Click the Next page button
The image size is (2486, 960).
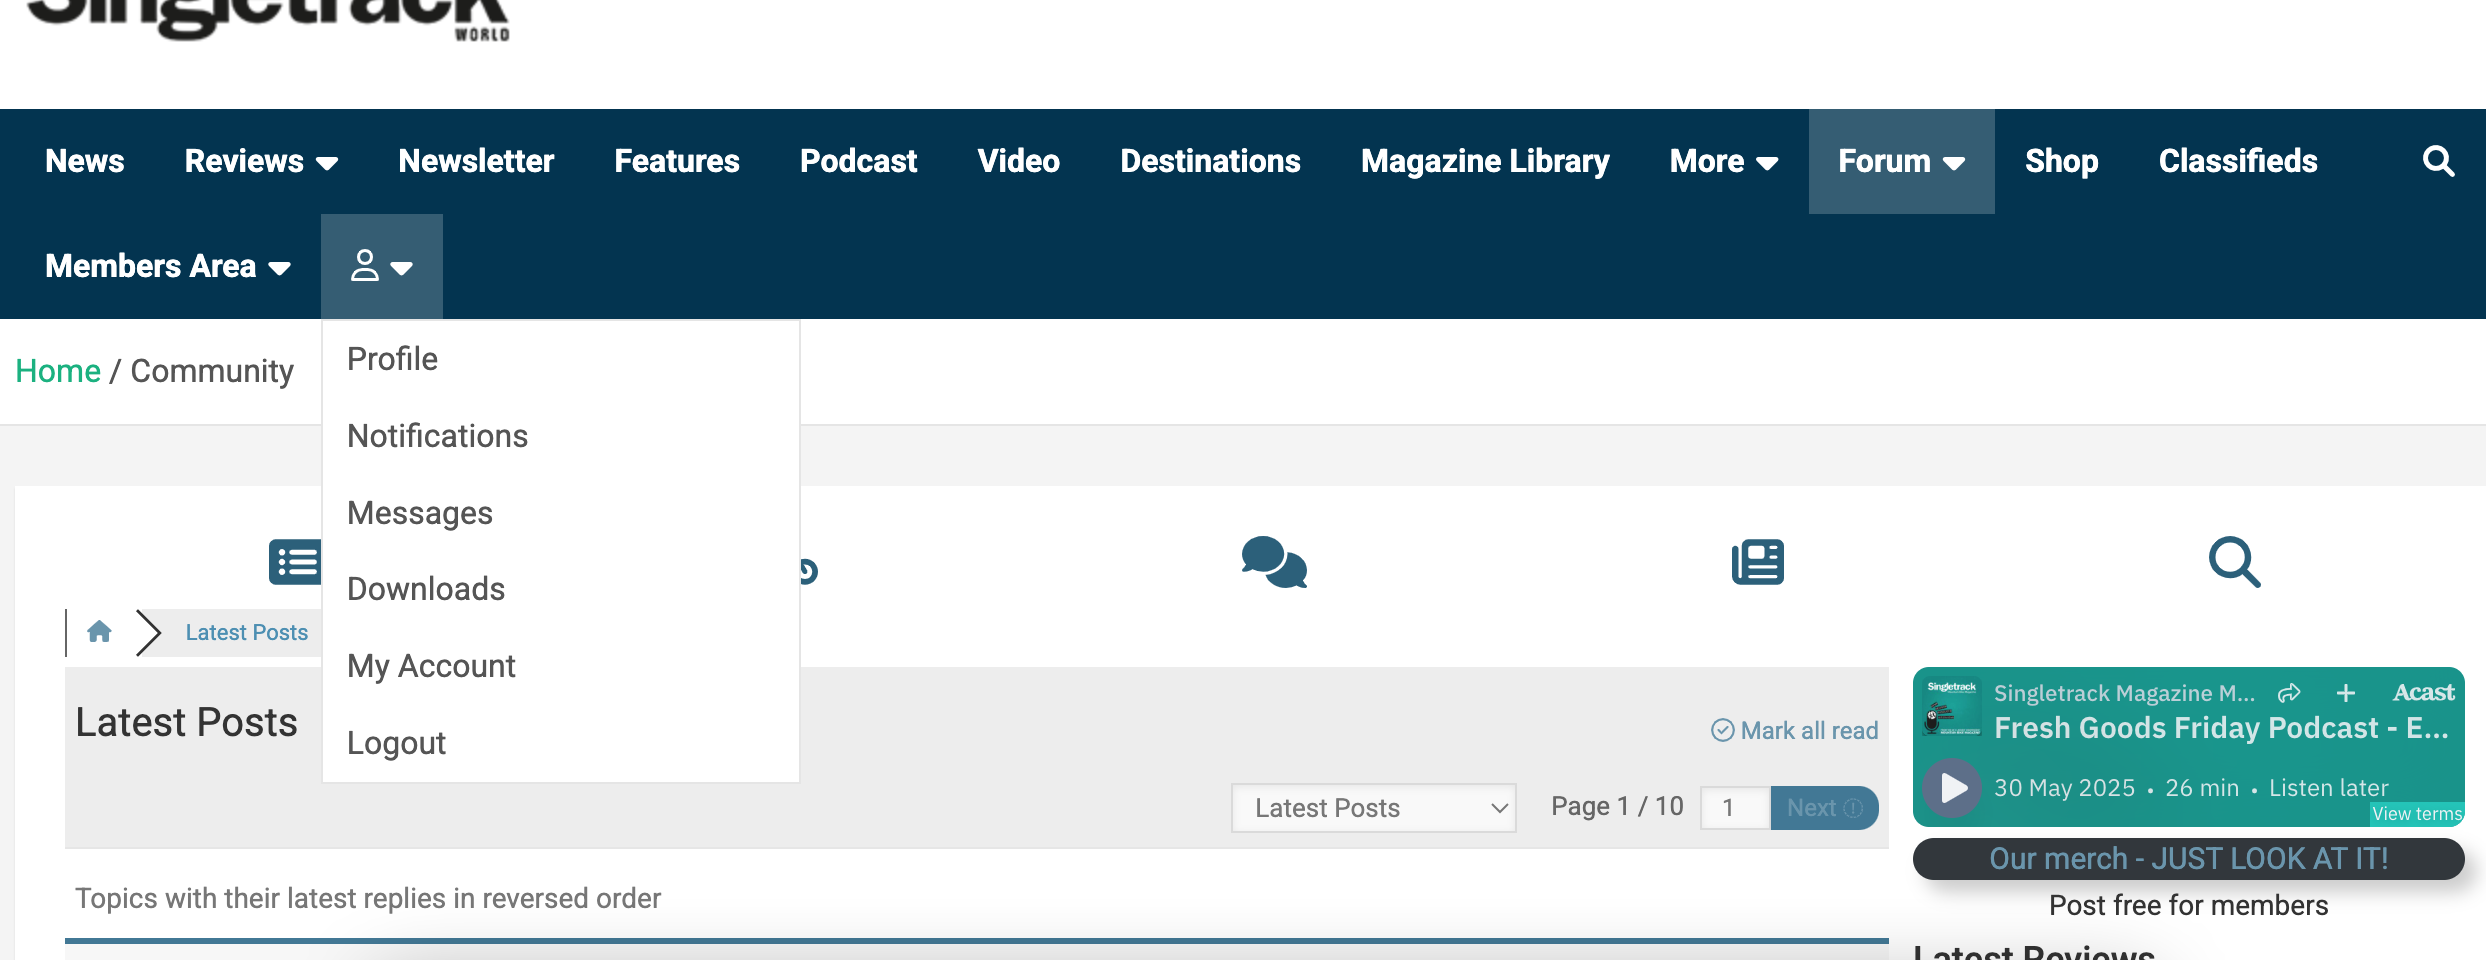click(1824, 808)
